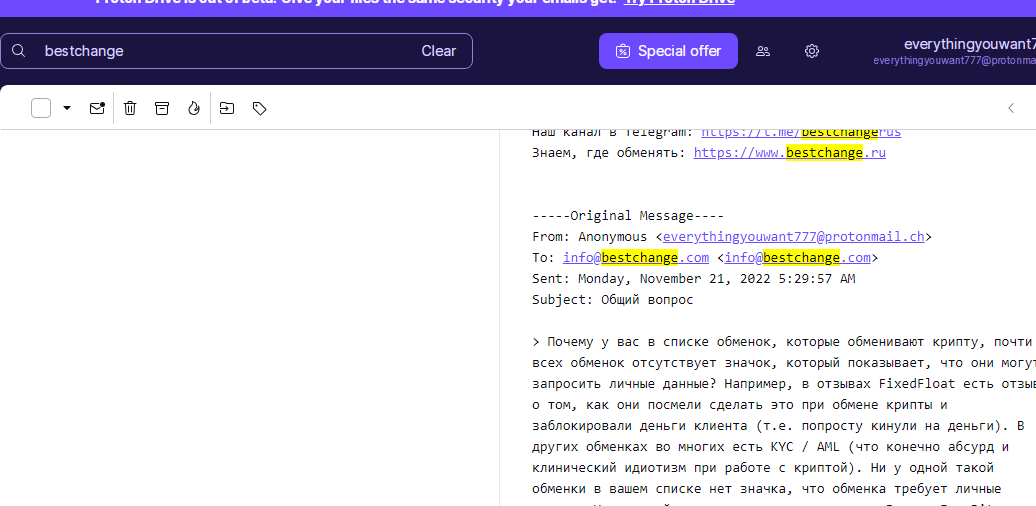Click the '-----Original Message----' text
1036x506 pixels.
pyautogui.click(x=628, y=216)
